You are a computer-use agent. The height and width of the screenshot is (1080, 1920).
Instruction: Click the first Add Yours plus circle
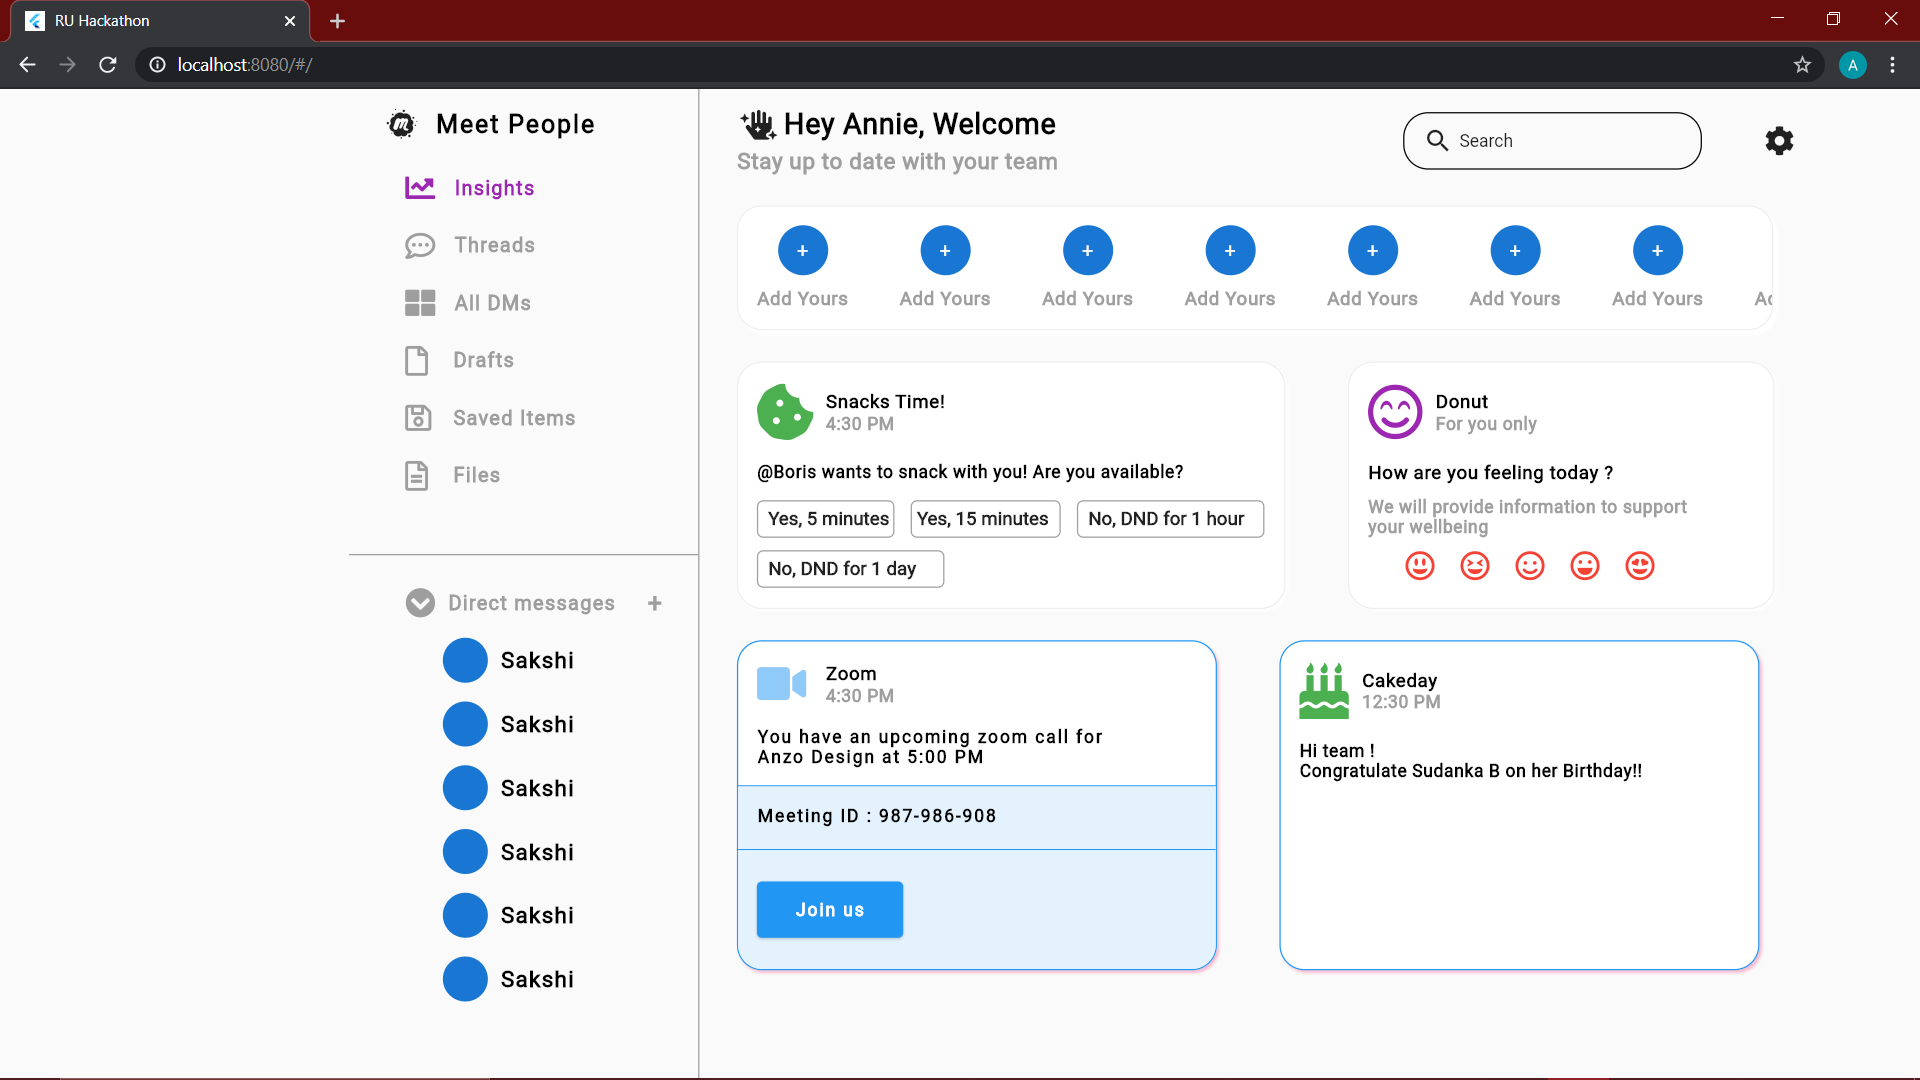(802, 251)
